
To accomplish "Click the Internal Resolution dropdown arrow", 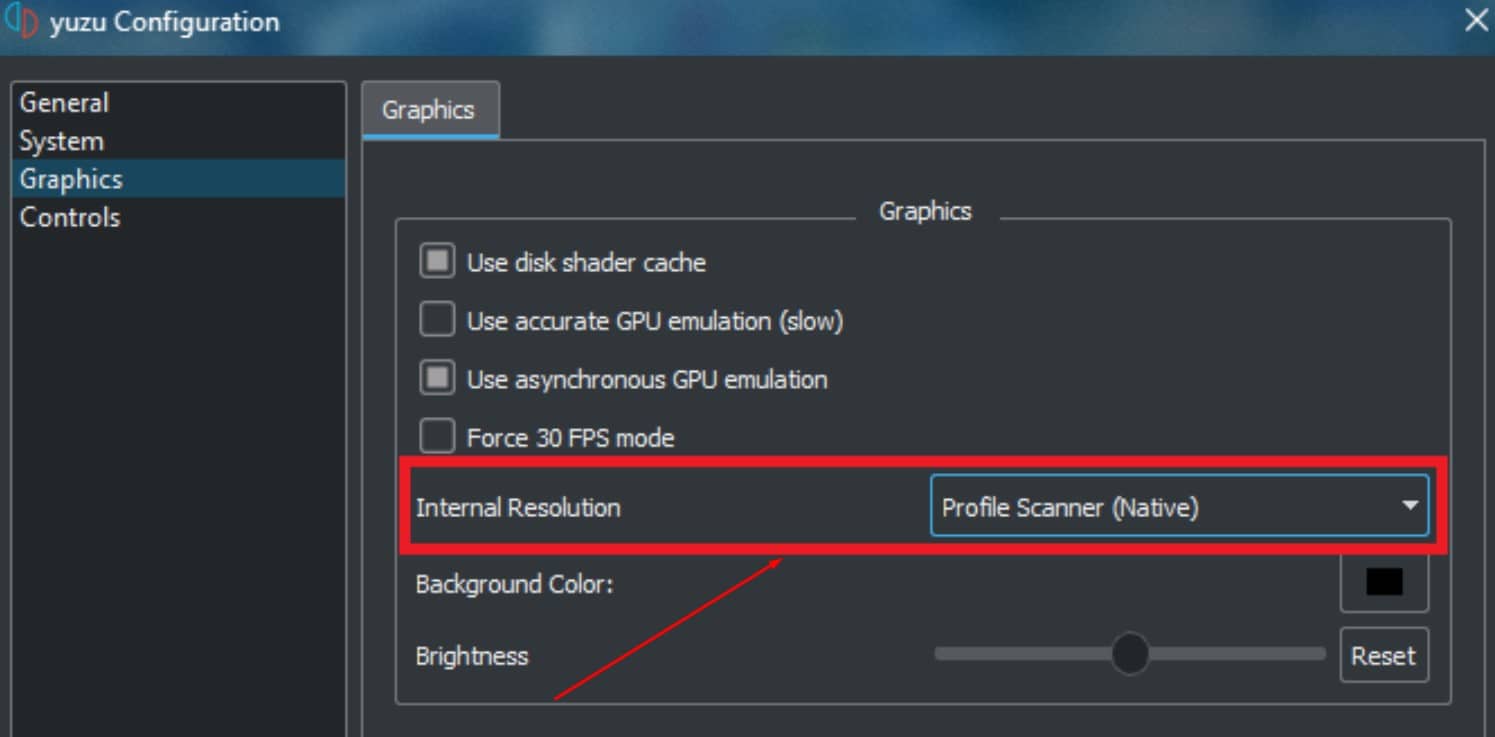I will click(x=1410, y=506).
